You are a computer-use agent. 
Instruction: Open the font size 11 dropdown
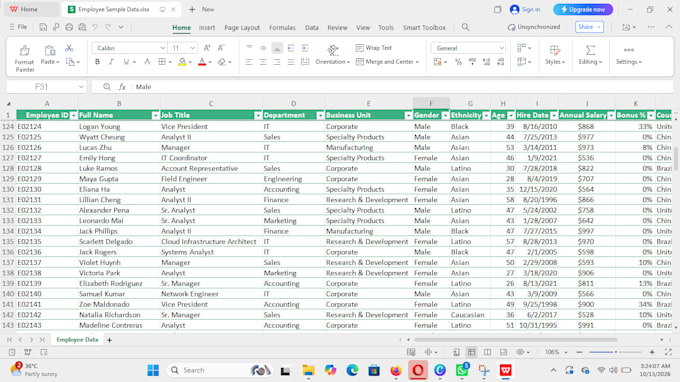192,48
